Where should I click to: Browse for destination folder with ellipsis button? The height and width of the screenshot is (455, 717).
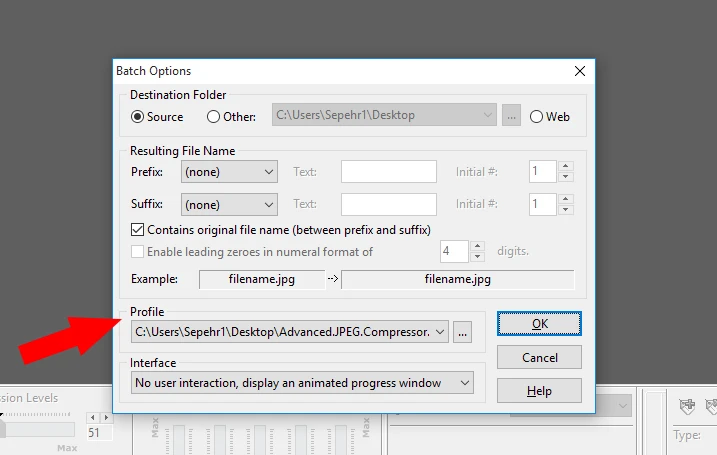click(x=511, y=115)
